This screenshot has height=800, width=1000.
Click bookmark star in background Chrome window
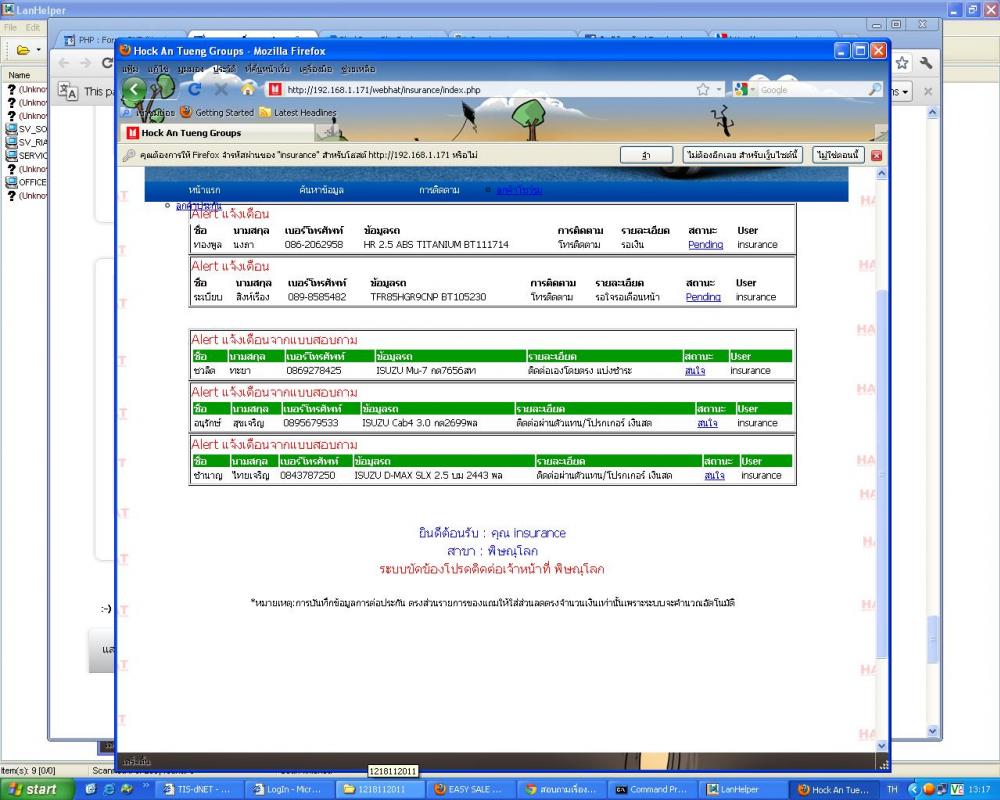[x=901, y=63]
